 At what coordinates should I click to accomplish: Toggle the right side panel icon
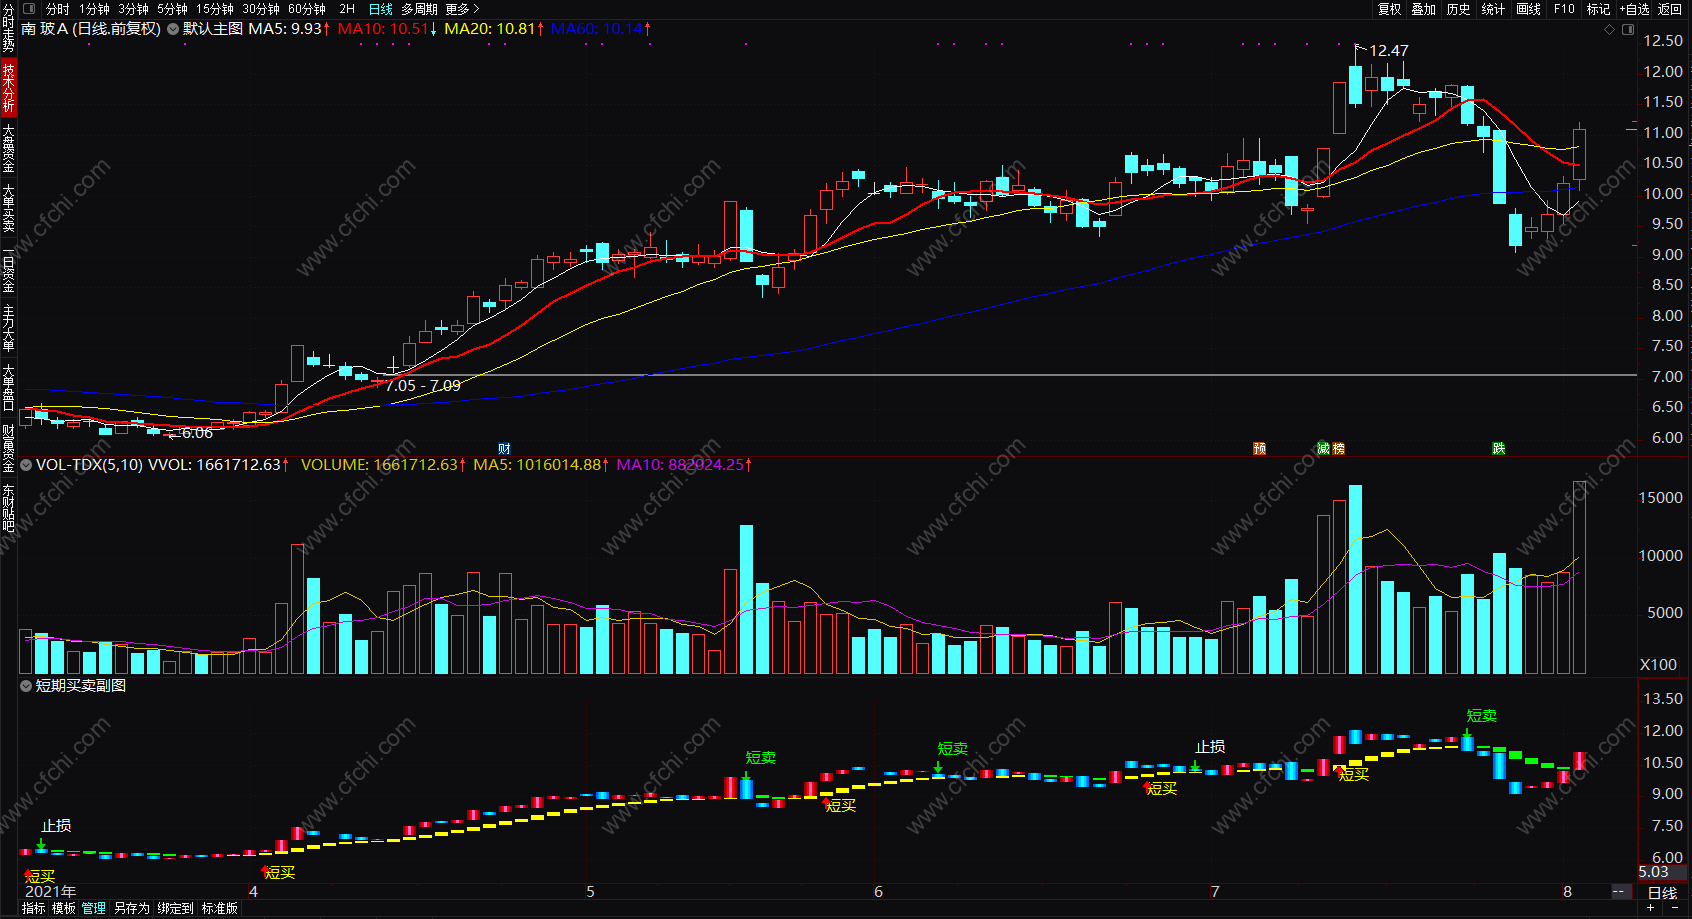tap(1627, 29)
